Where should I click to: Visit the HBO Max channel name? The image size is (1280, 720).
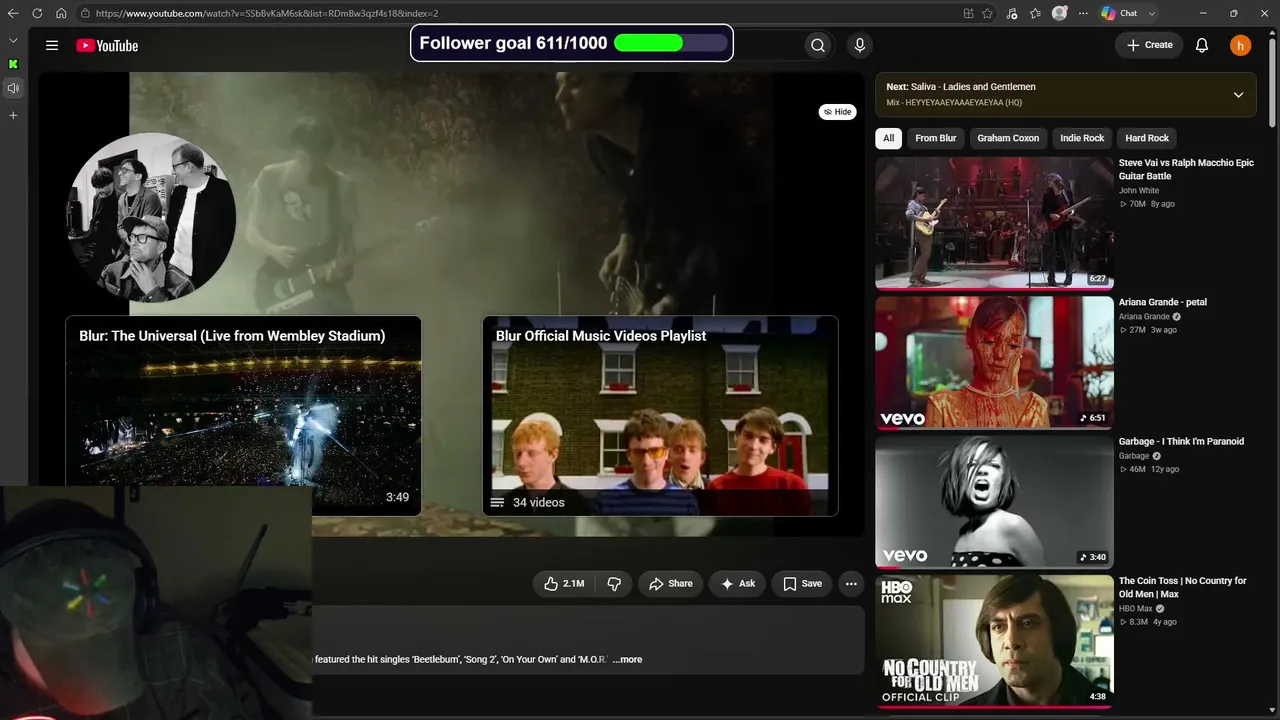[x=1137, y=608]
